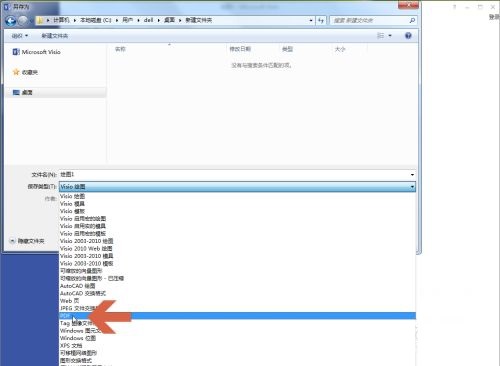The height and width of the screenshot is (366, 500).
Task: Click the search magnifier icon
Action: coord(412,20)
